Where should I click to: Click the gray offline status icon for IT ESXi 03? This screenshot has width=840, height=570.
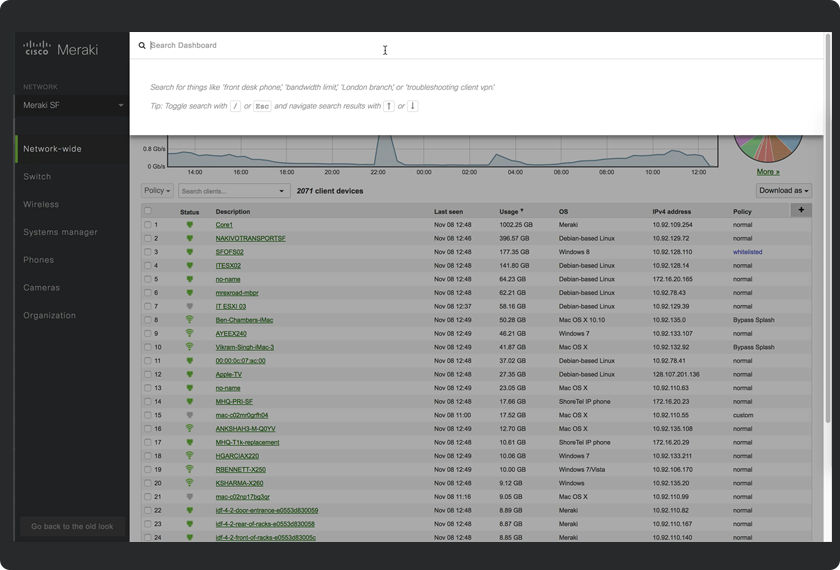(189, 306)
